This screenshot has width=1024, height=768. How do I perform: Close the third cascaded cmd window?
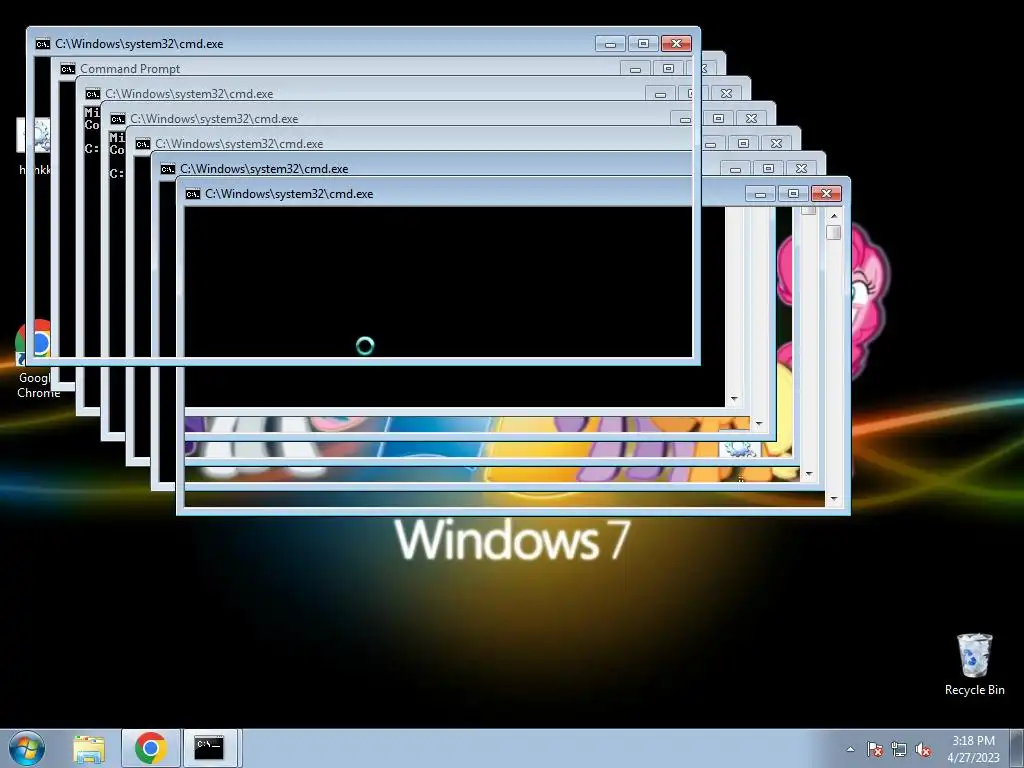(726, 93)
